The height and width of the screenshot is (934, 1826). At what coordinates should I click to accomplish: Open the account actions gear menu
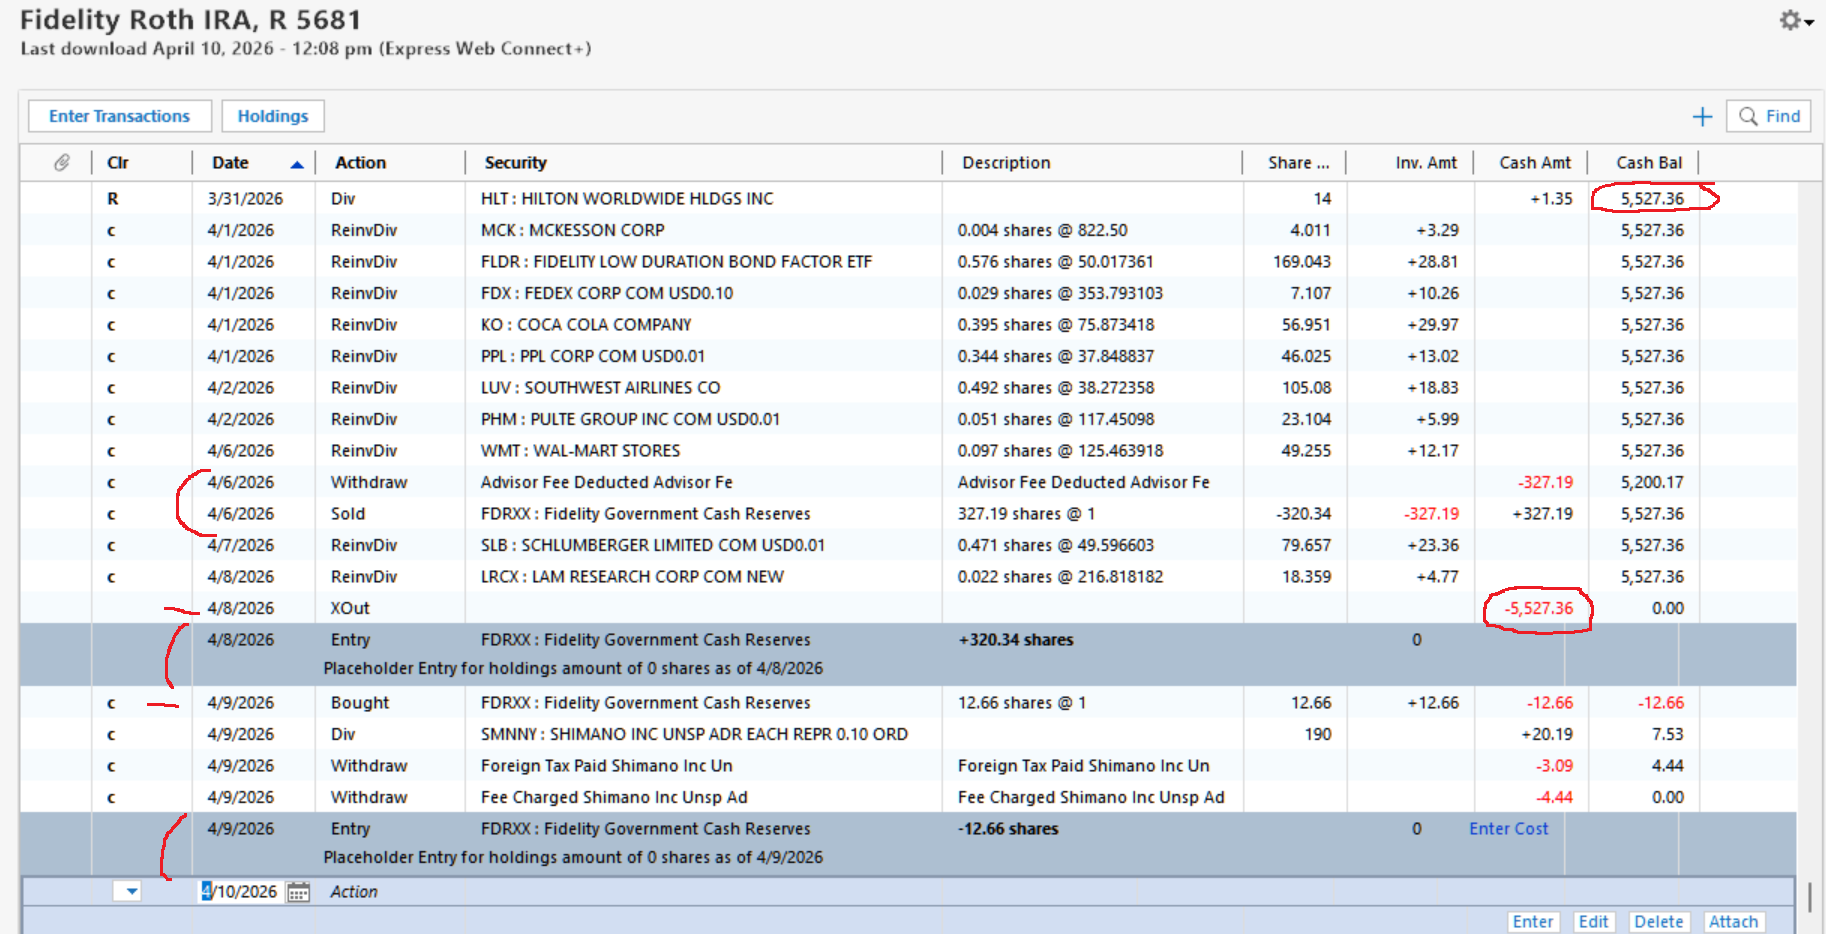point(1796,20)
